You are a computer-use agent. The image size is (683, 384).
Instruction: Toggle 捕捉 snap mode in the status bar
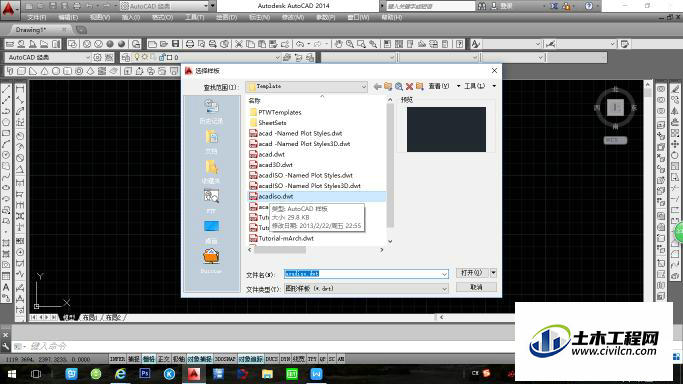(x=133, y=359)
